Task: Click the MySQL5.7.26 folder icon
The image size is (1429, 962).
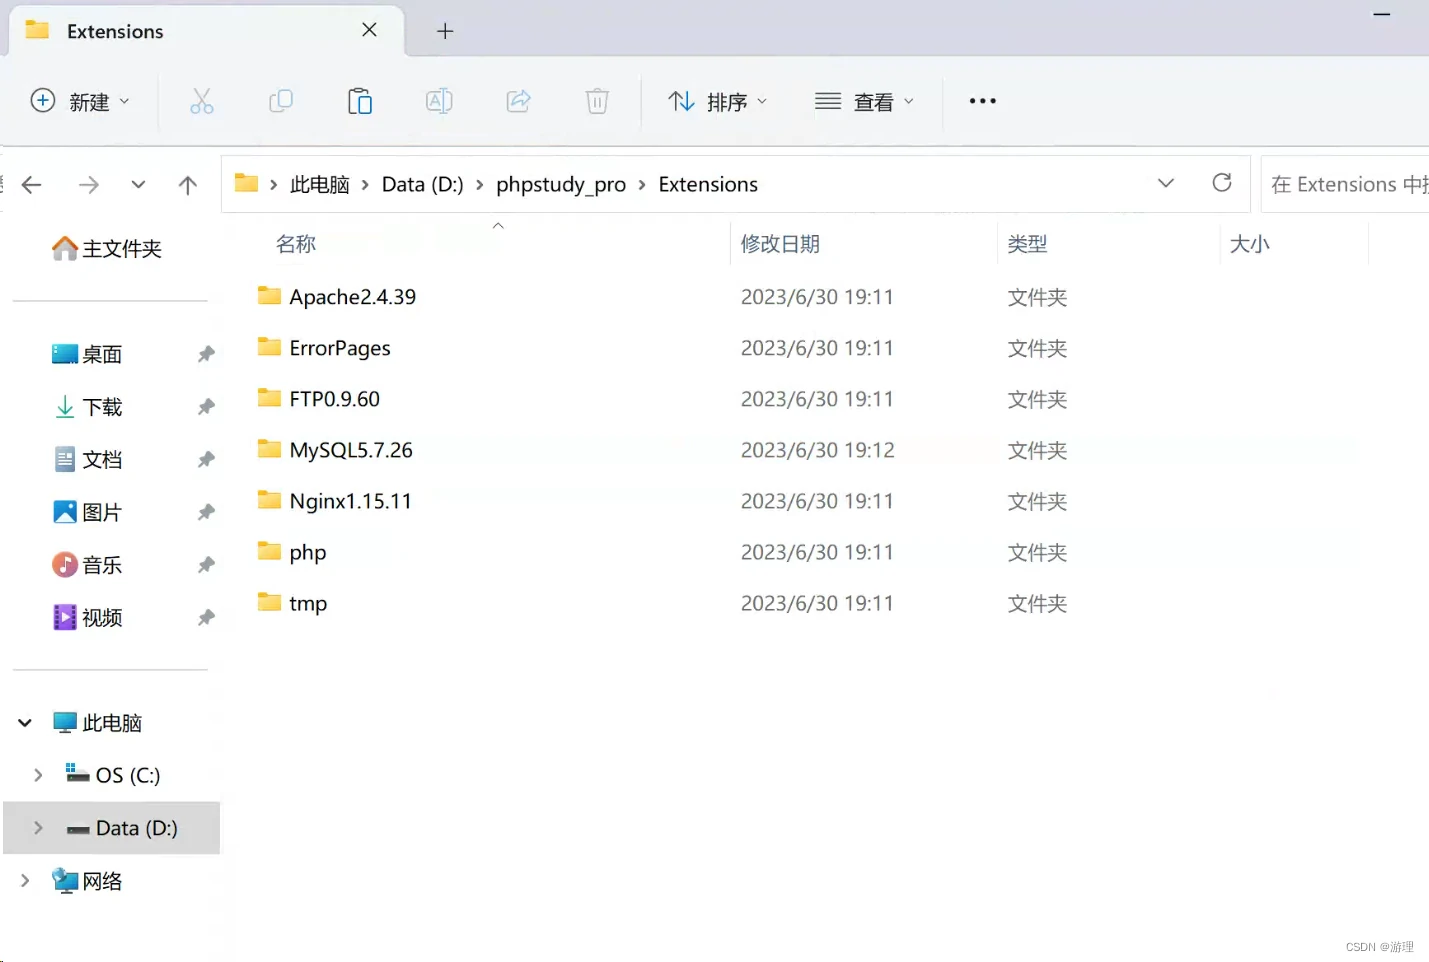Action: click(x=269, y=449)
